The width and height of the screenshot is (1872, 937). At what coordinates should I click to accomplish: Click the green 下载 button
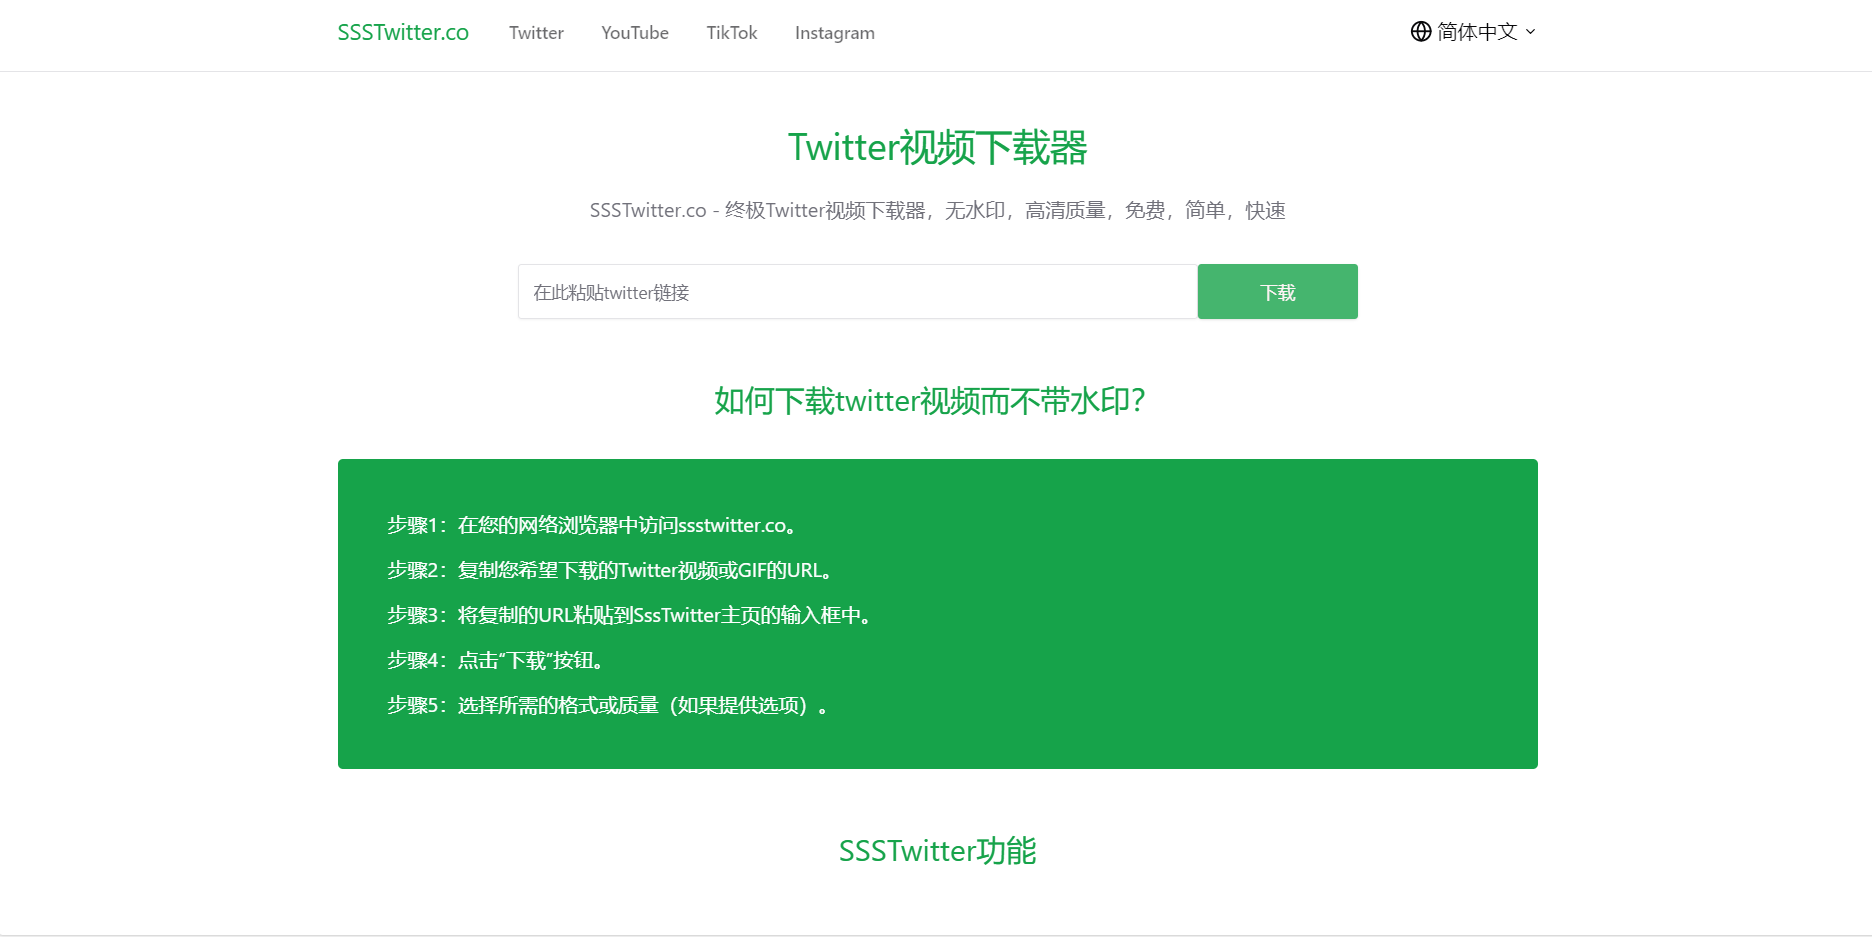(1278, 292)
